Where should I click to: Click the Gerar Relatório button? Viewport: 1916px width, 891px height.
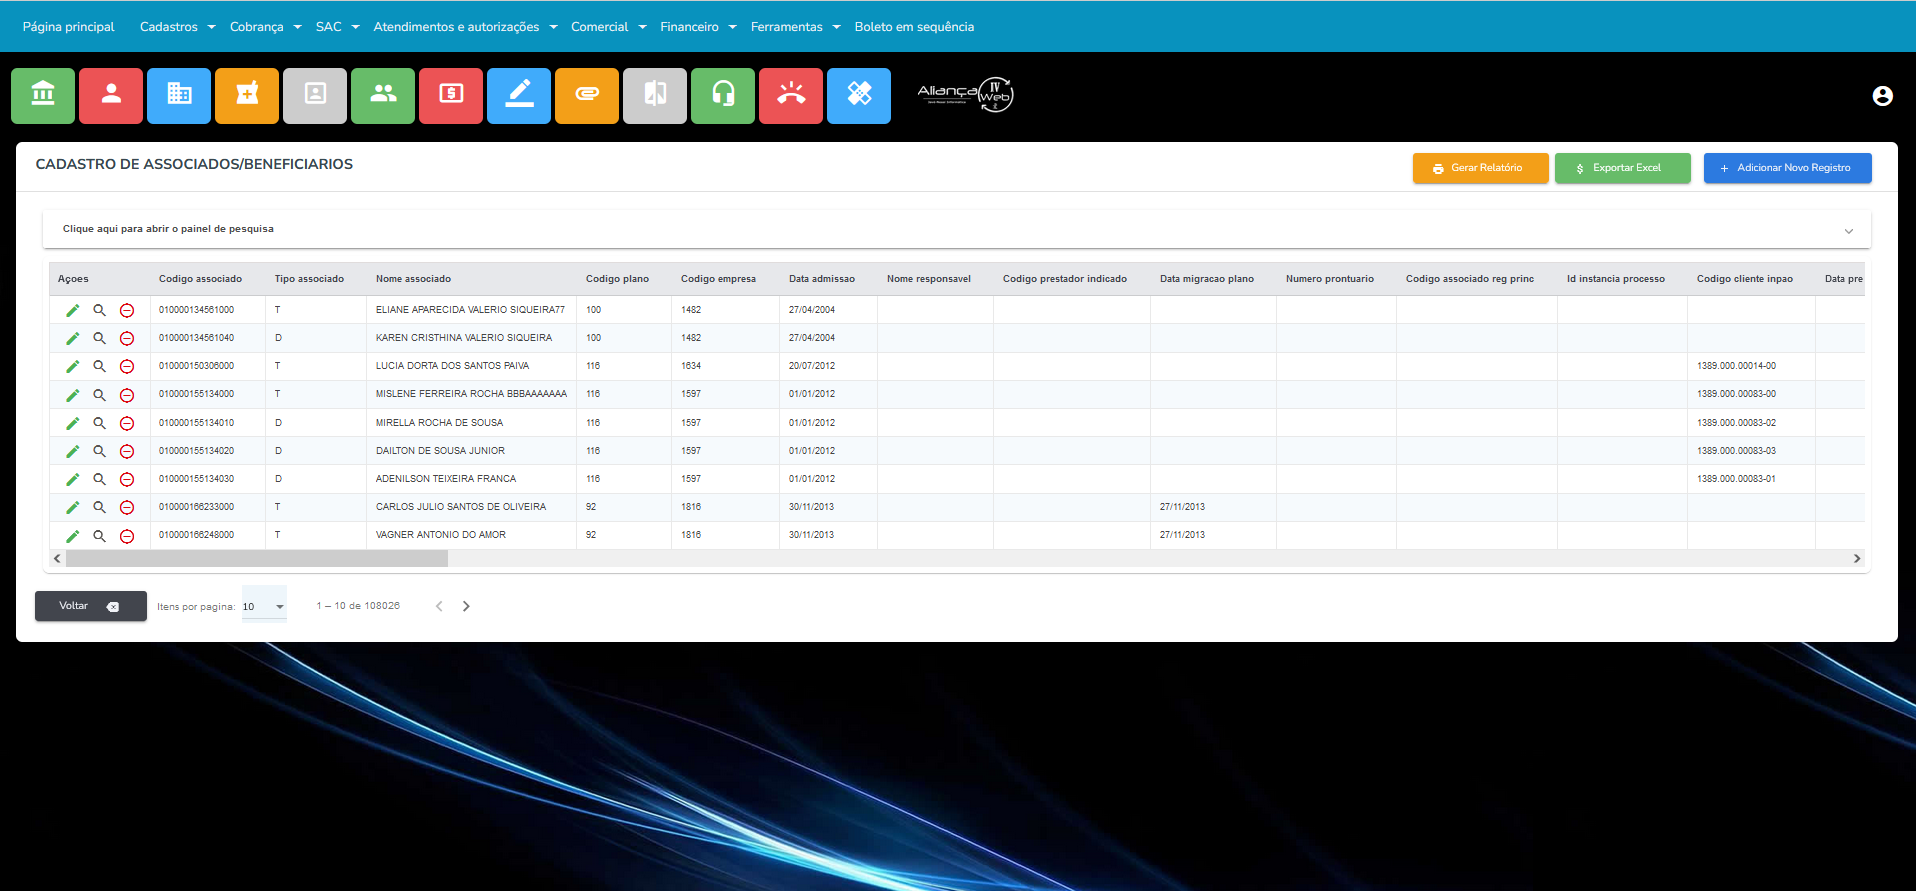[1480, 168]
